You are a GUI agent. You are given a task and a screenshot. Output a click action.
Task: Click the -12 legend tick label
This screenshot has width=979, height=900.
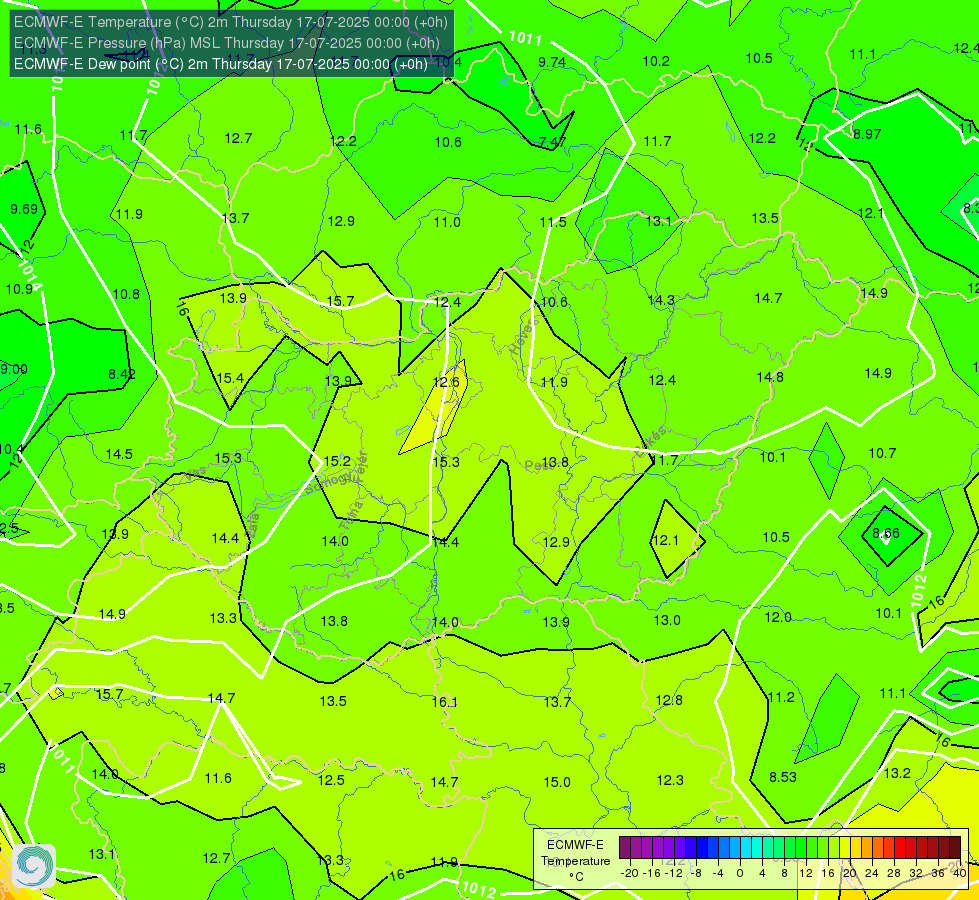pyautogui.click(x=674, y=873)
